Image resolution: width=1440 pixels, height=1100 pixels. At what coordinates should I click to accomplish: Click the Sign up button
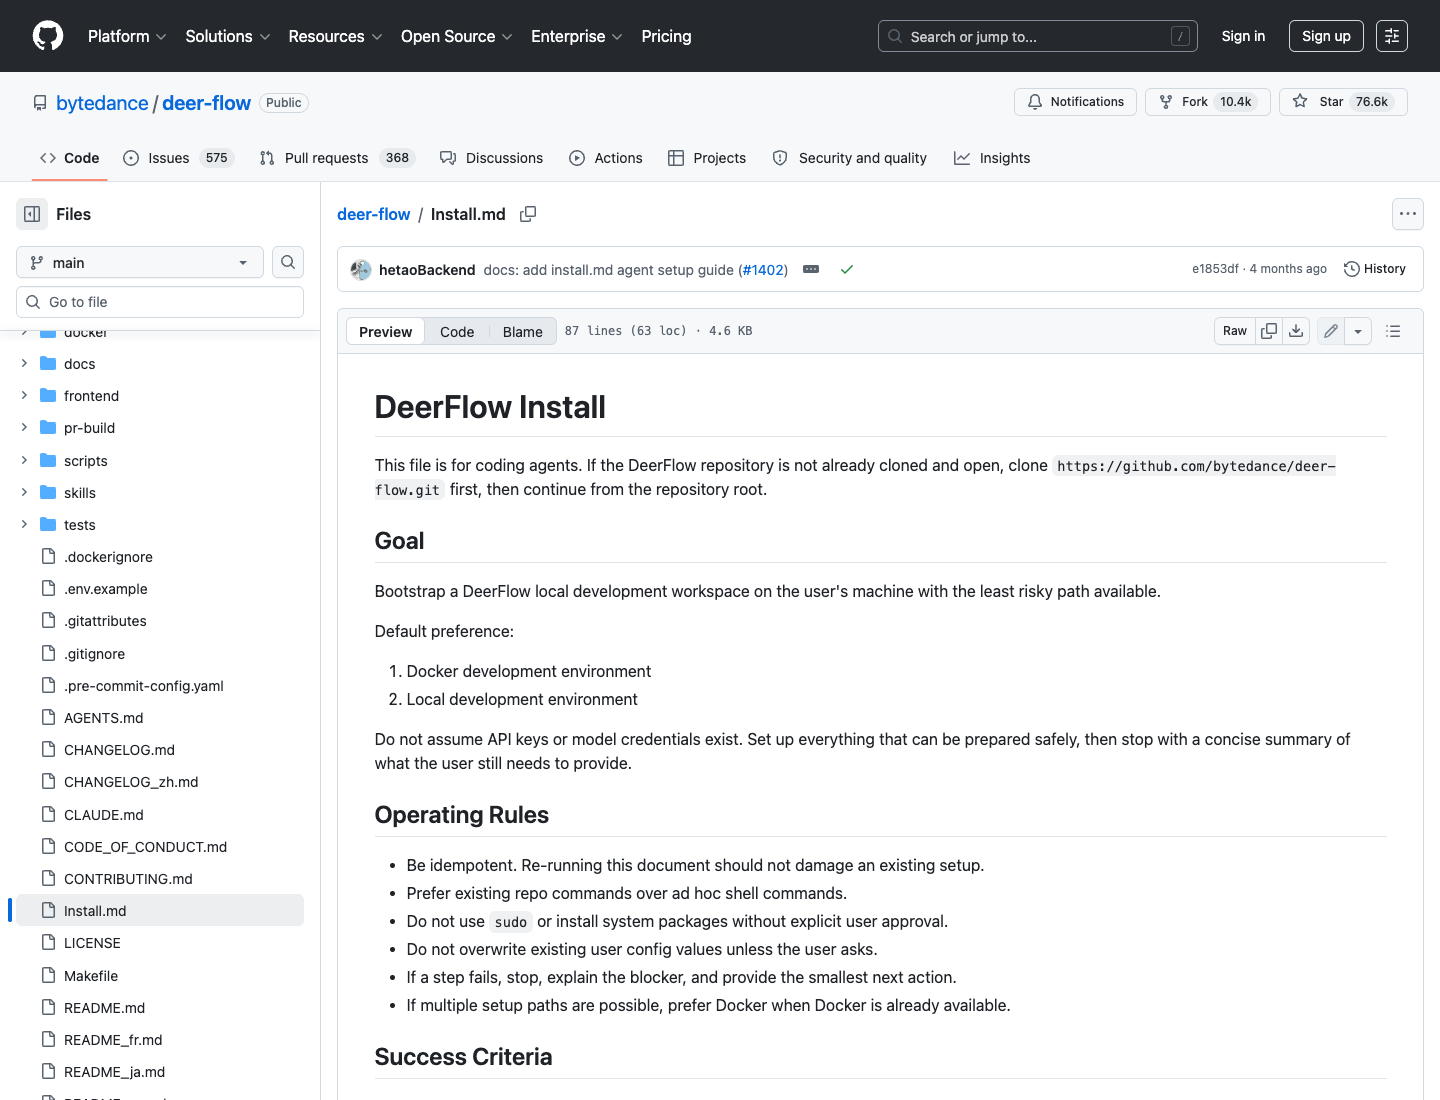[1326, 36]
